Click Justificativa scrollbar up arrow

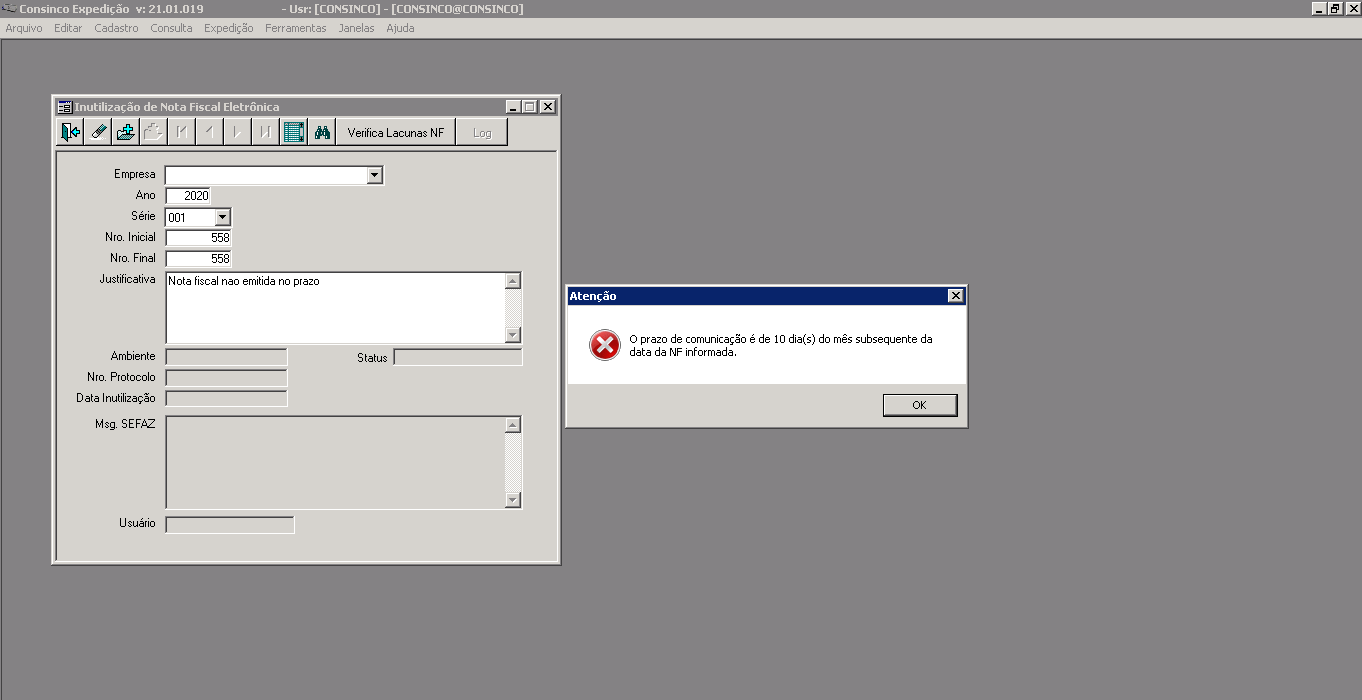[513, 281]
